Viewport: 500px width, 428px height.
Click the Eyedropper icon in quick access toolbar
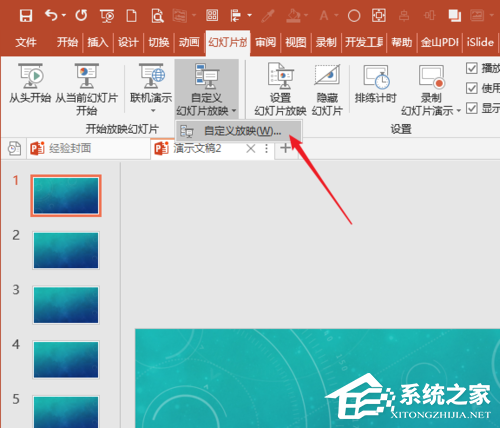pos(268,16)
